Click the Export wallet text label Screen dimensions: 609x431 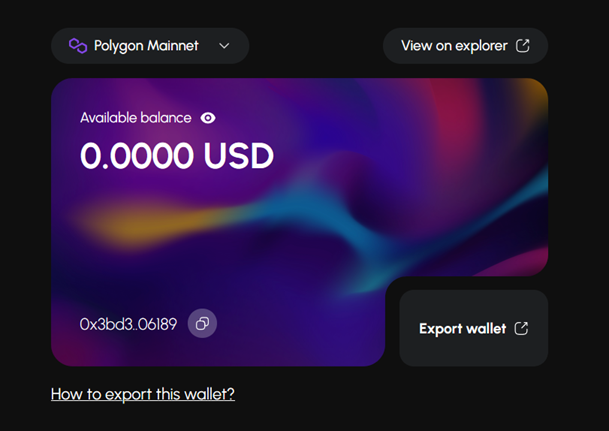coord(463,328)
